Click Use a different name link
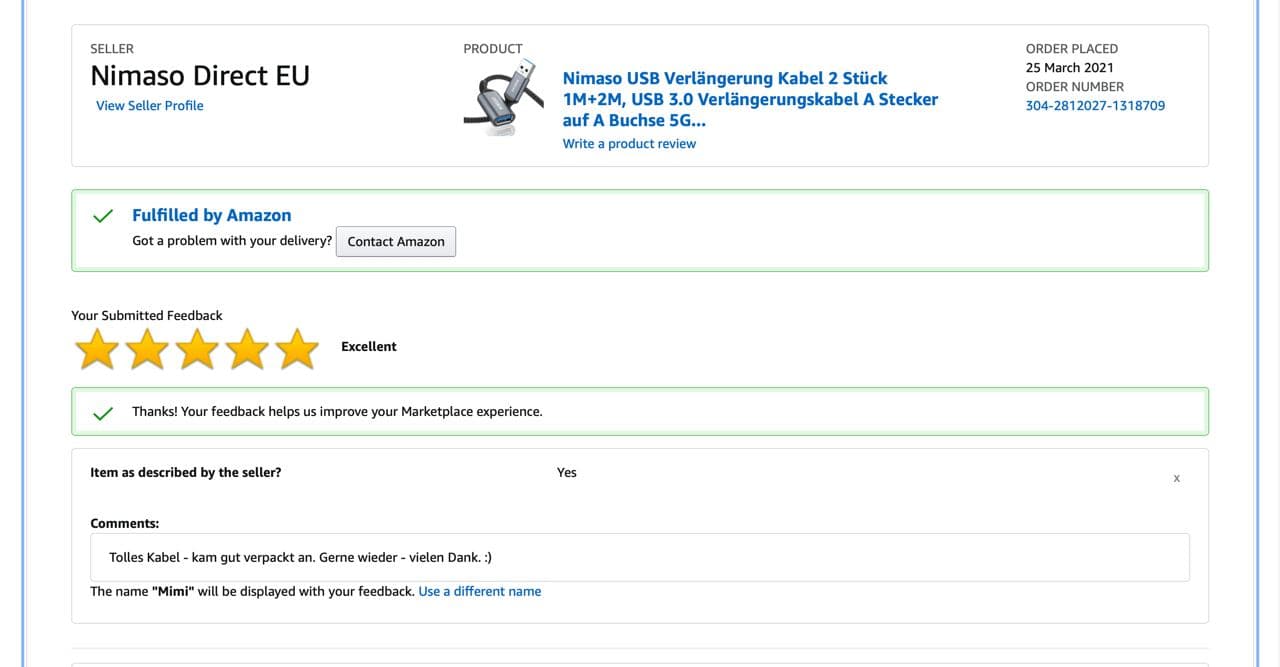The height and width of the screenshot is (667, 1280). click(479, 592)
